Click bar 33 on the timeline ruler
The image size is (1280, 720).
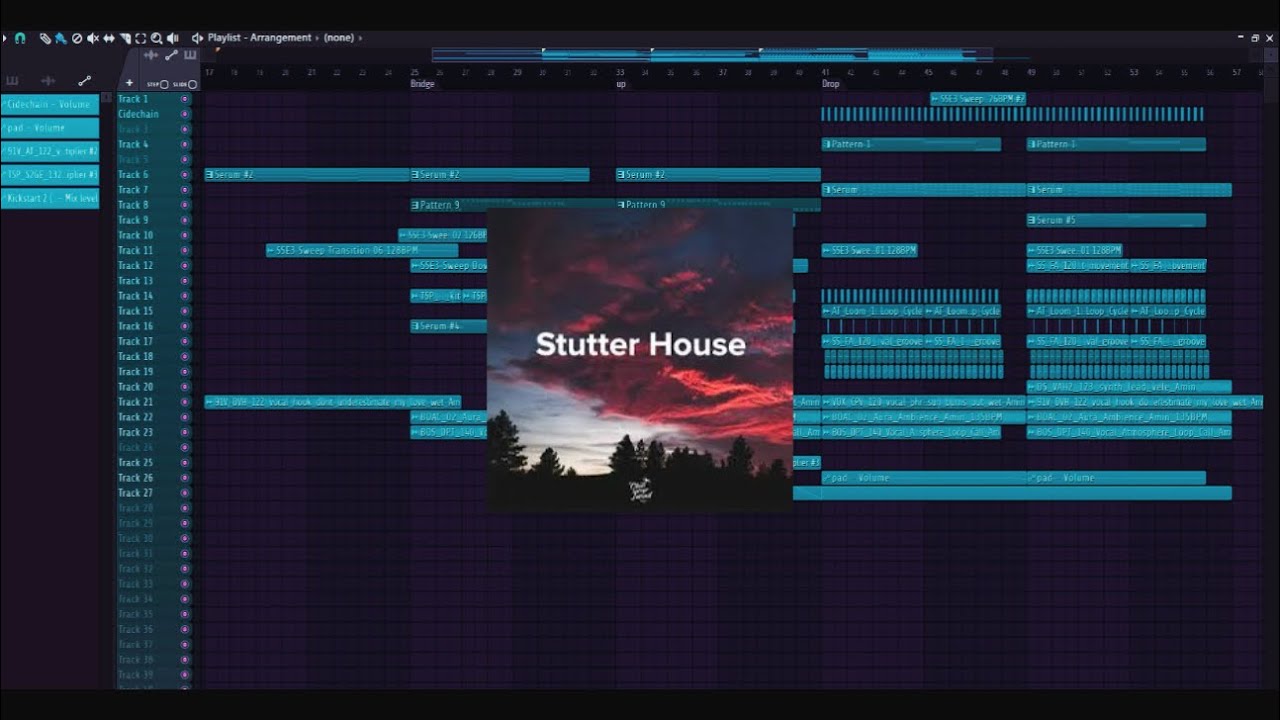(x=620, y=73)
